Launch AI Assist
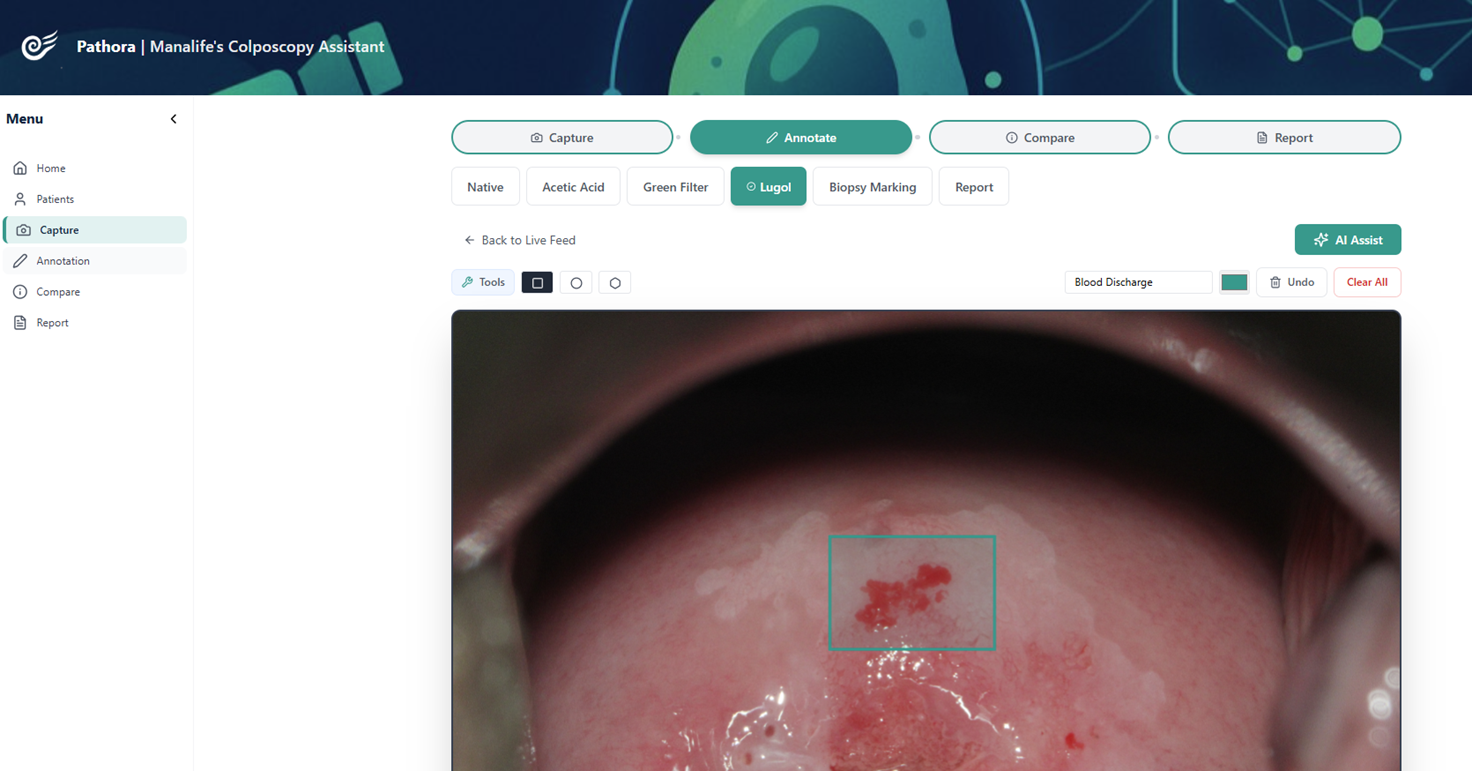Screen dimensions: 1472x771 point(1347,240)
